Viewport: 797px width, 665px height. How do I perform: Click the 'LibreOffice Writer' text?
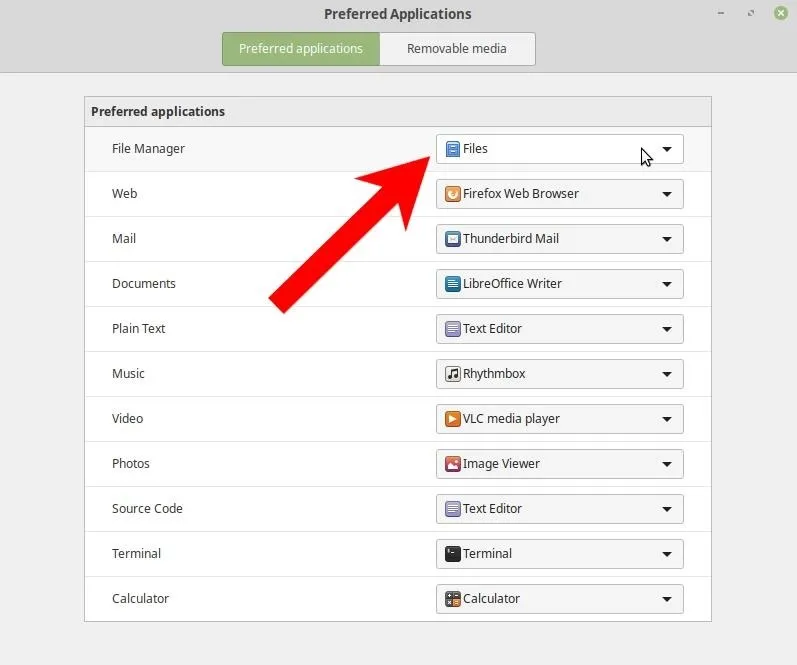pos(512,284)
